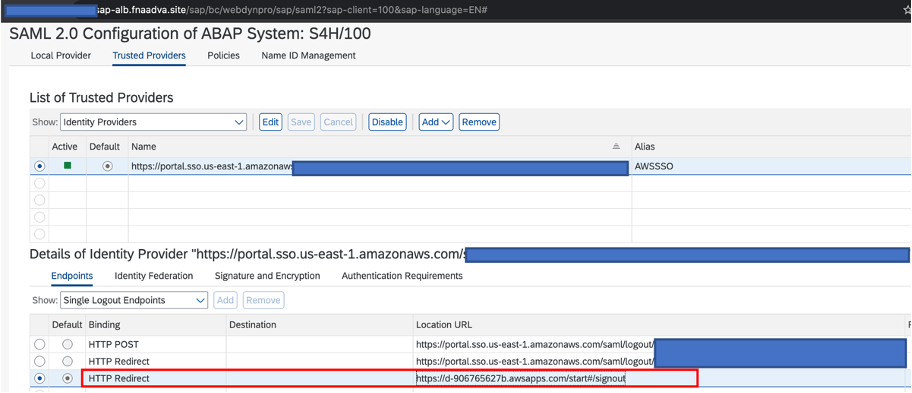912x393 pixels.
Task: Bookmark the page with the star icon
Action: tap(908, 9)
